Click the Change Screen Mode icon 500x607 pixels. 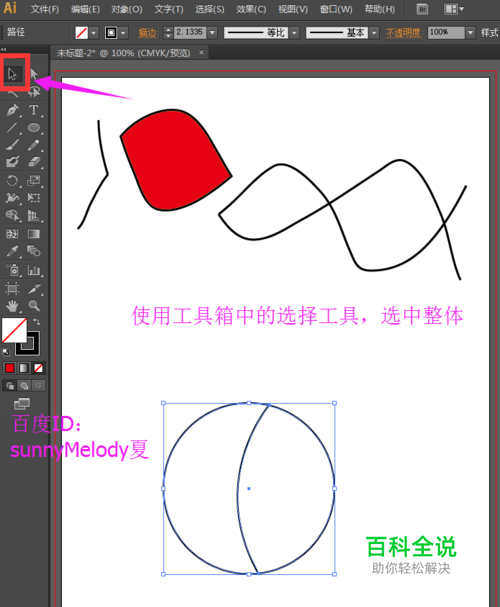click(x=22, y=404)
